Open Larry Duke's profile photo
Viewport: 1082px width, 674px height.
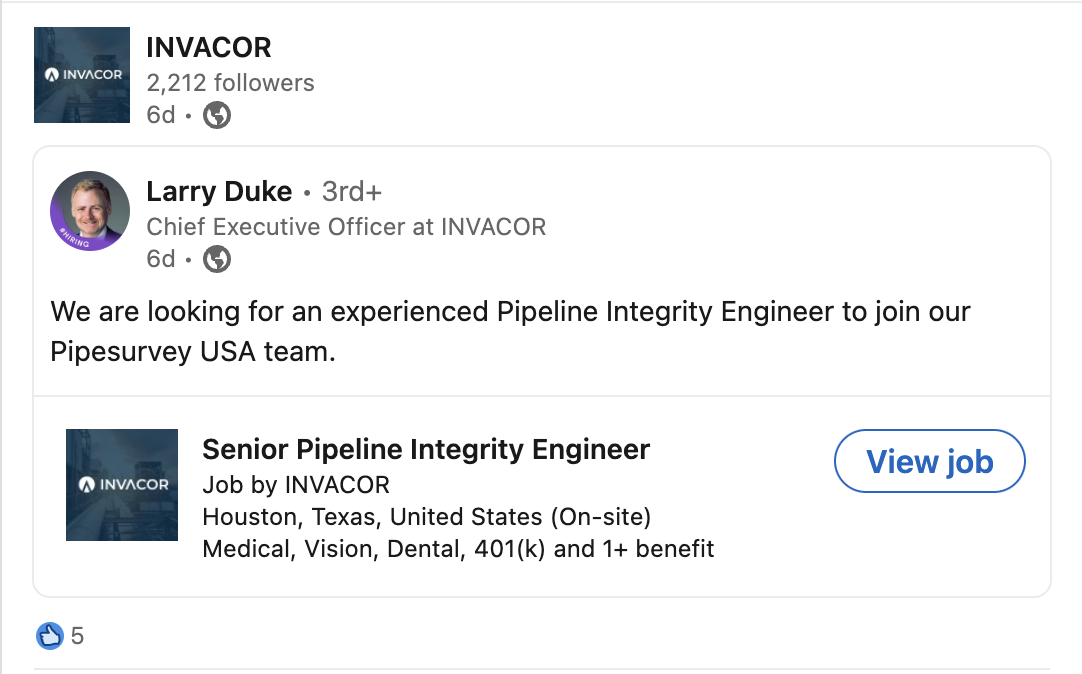click(x=90, y=210)
